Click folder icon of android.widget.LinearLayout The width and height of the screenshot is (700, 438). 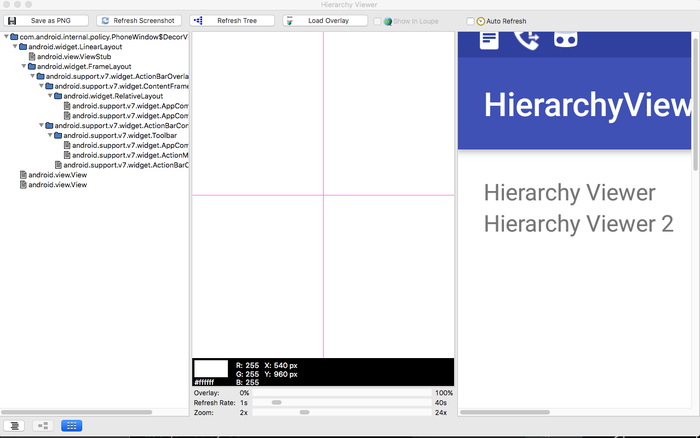[x=23, y=46]
